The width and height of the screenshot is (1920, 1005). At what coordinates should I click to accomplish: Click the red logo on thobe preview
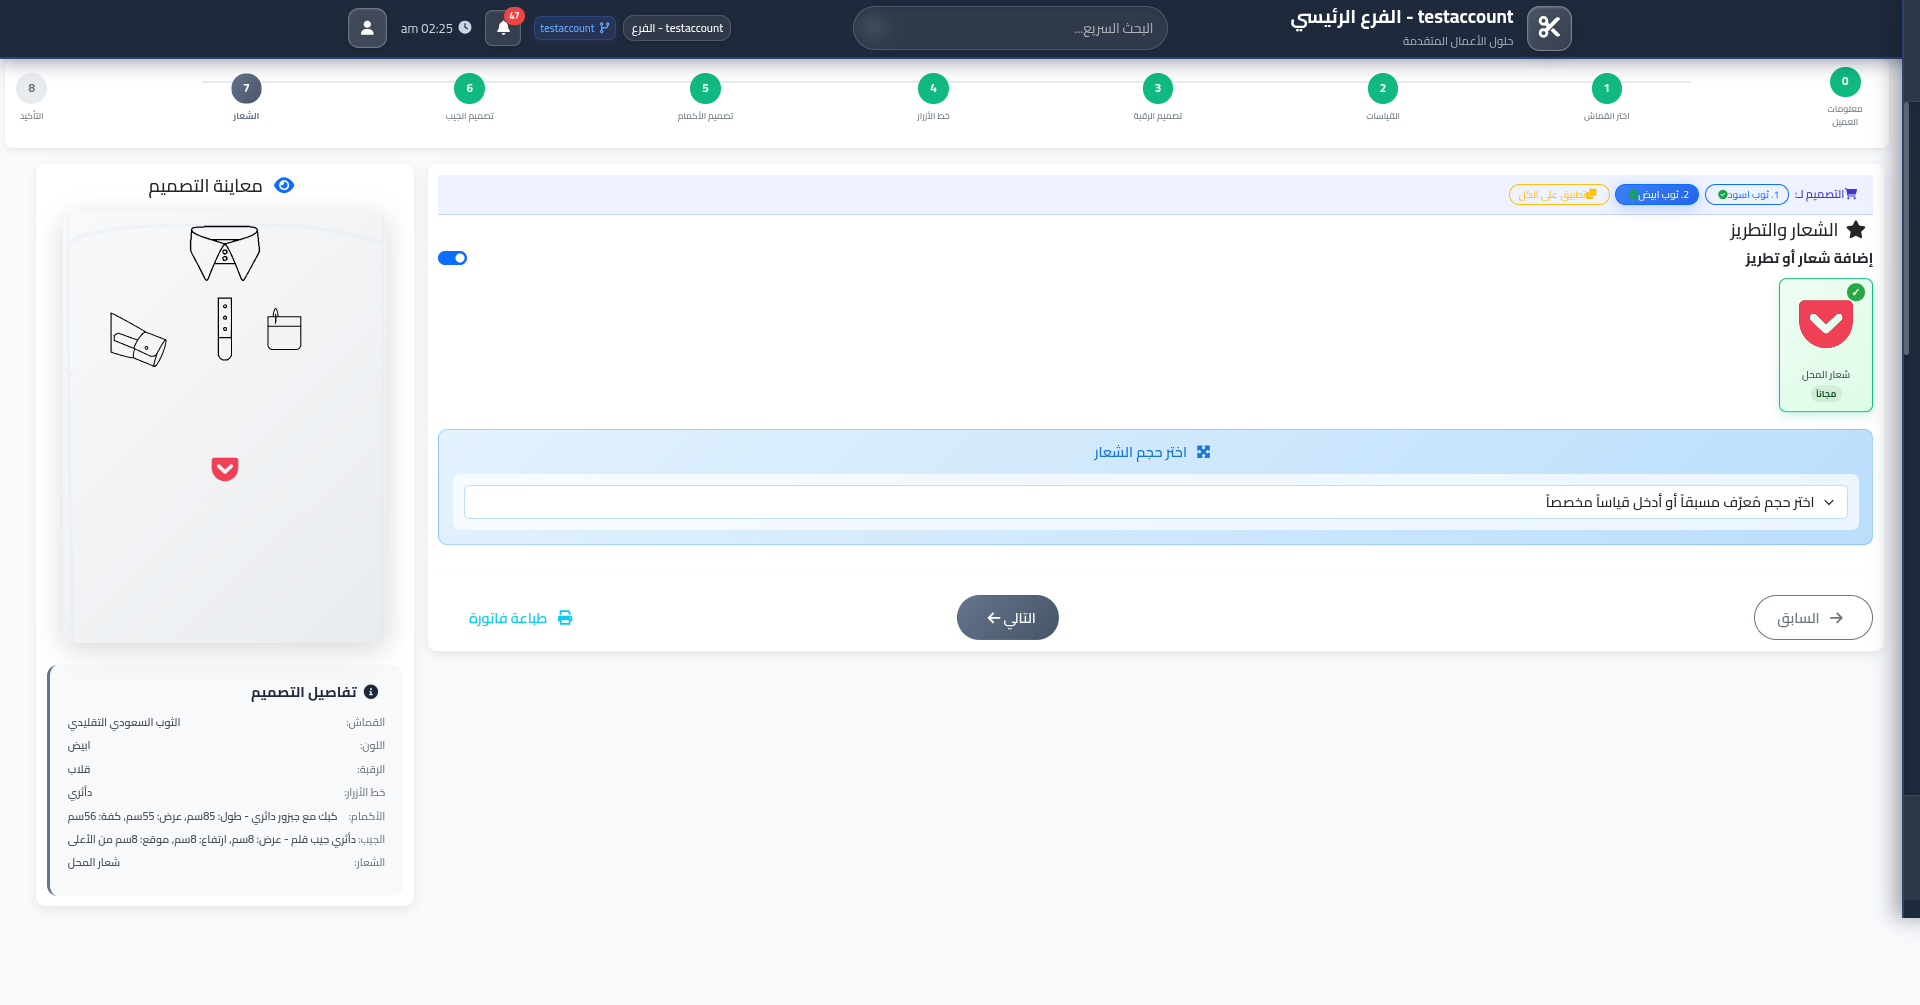click(x=225, y=469)
